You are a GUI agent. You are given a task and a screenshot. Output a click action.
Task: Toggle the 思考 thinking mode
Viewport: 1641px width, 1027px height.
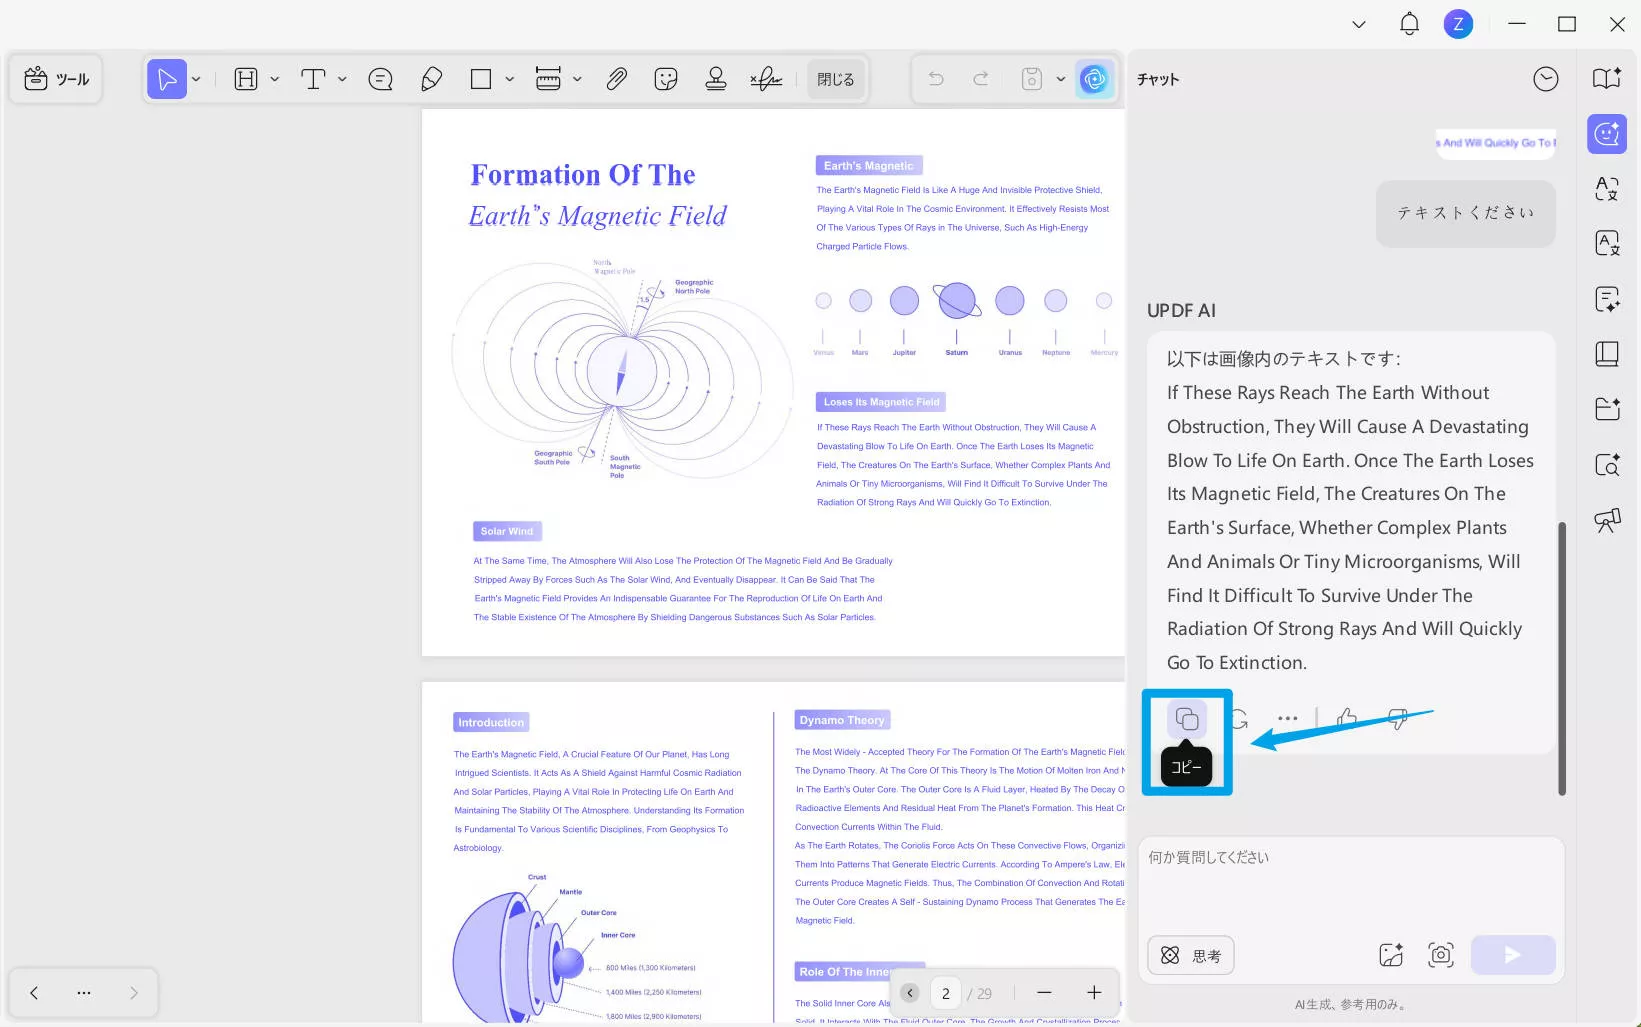tap(1190, 955)
